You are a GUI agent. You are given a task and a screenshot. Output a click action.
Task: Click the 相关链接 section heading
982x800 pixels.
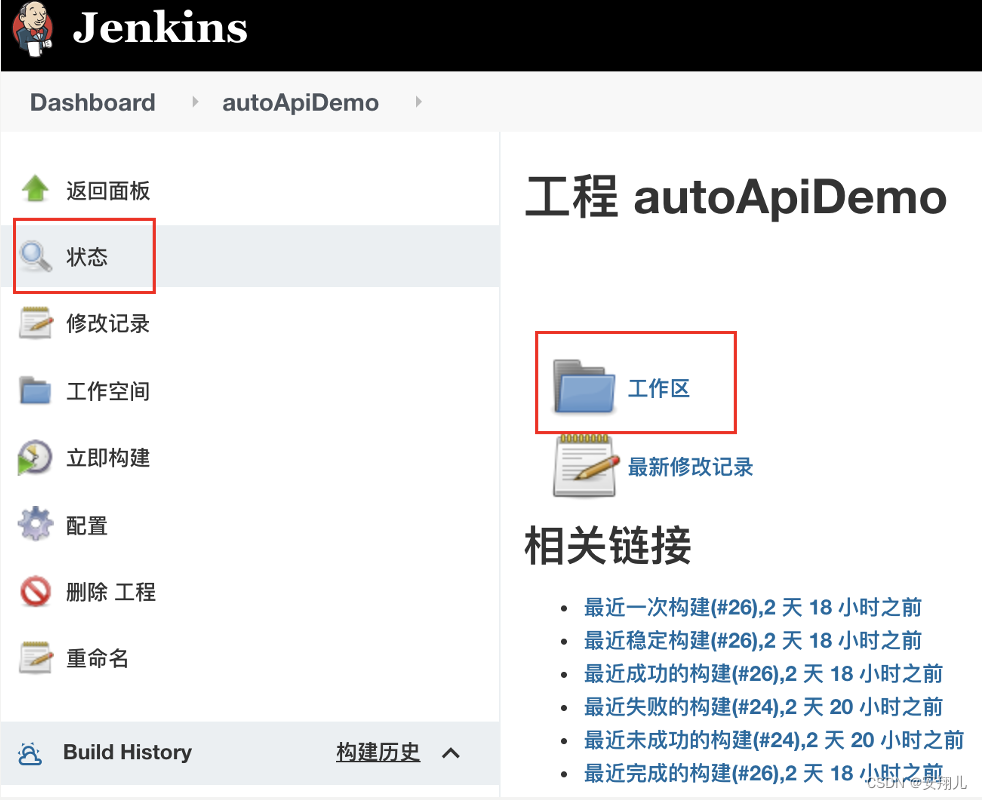point(608,545)
